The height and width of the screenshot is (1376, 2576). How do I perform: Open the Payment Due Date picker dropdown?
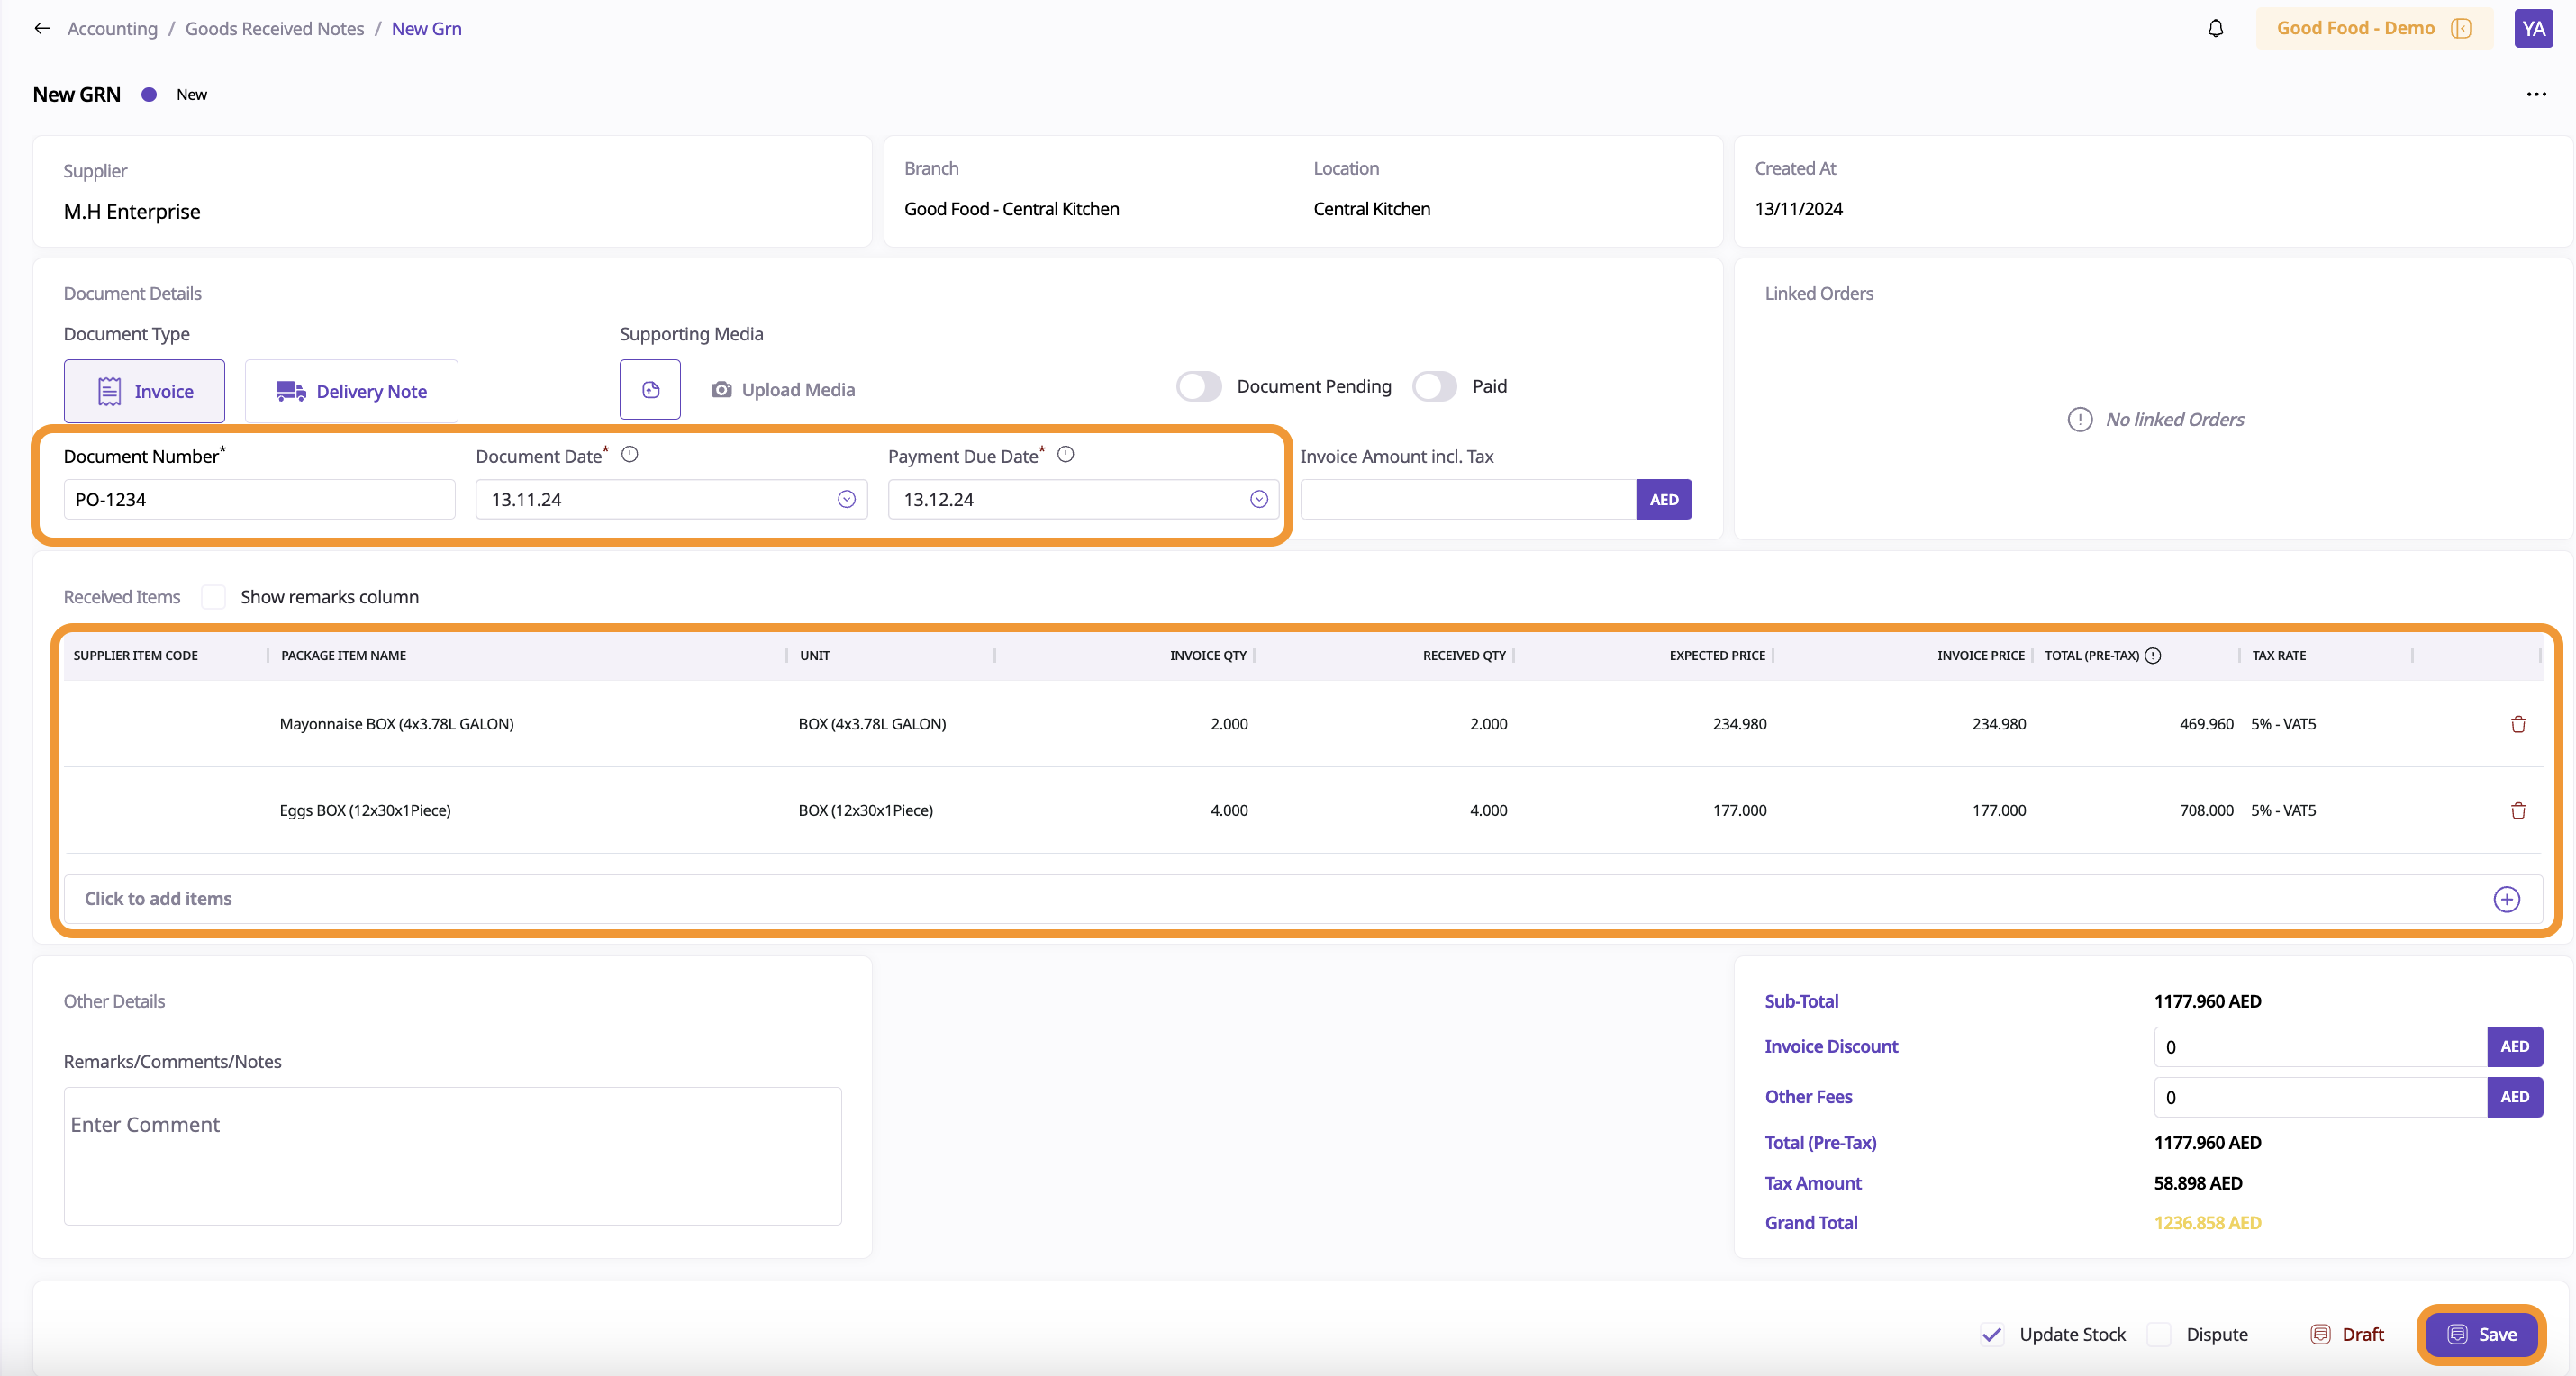1258,499
